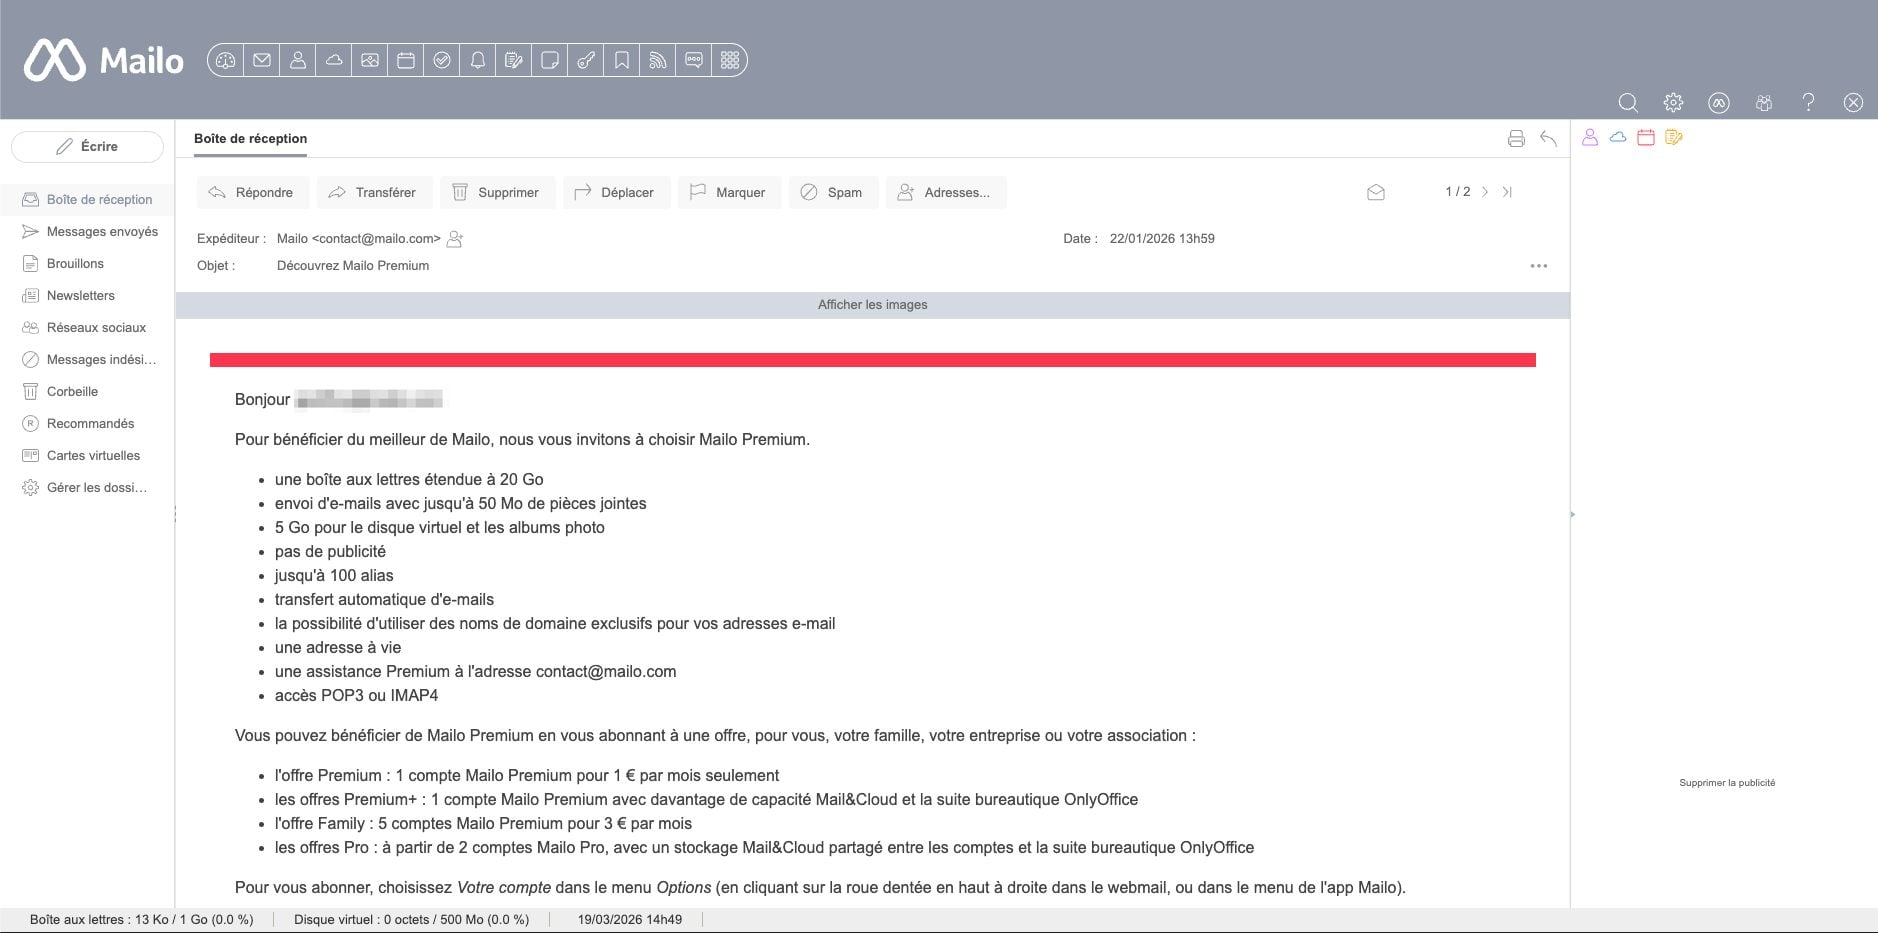Mark the message as Spam
The height and width of the screenshot is (933, 1878).
tap(833, 192)
